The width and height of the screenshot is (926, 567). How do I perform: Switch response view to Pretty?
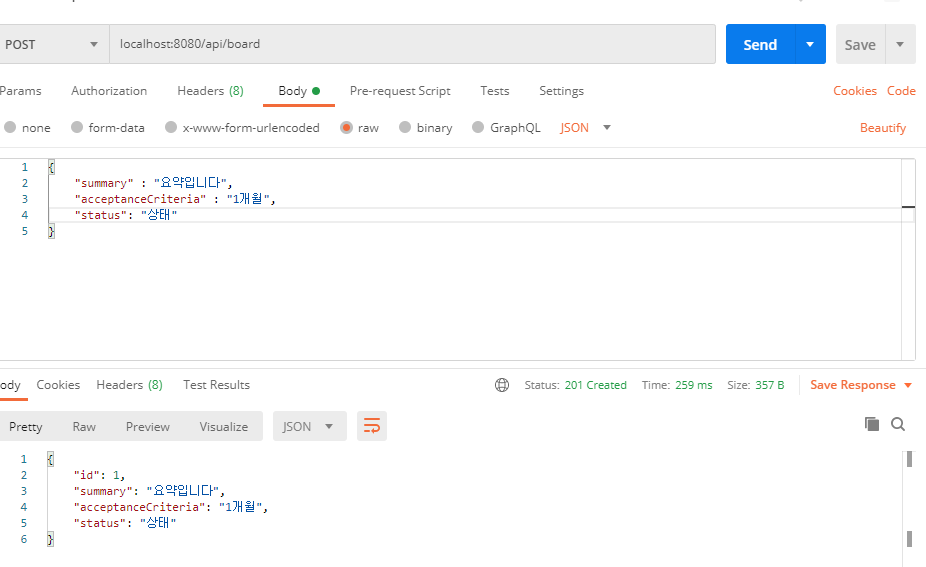pyautogui.click(x=25, y=426)
